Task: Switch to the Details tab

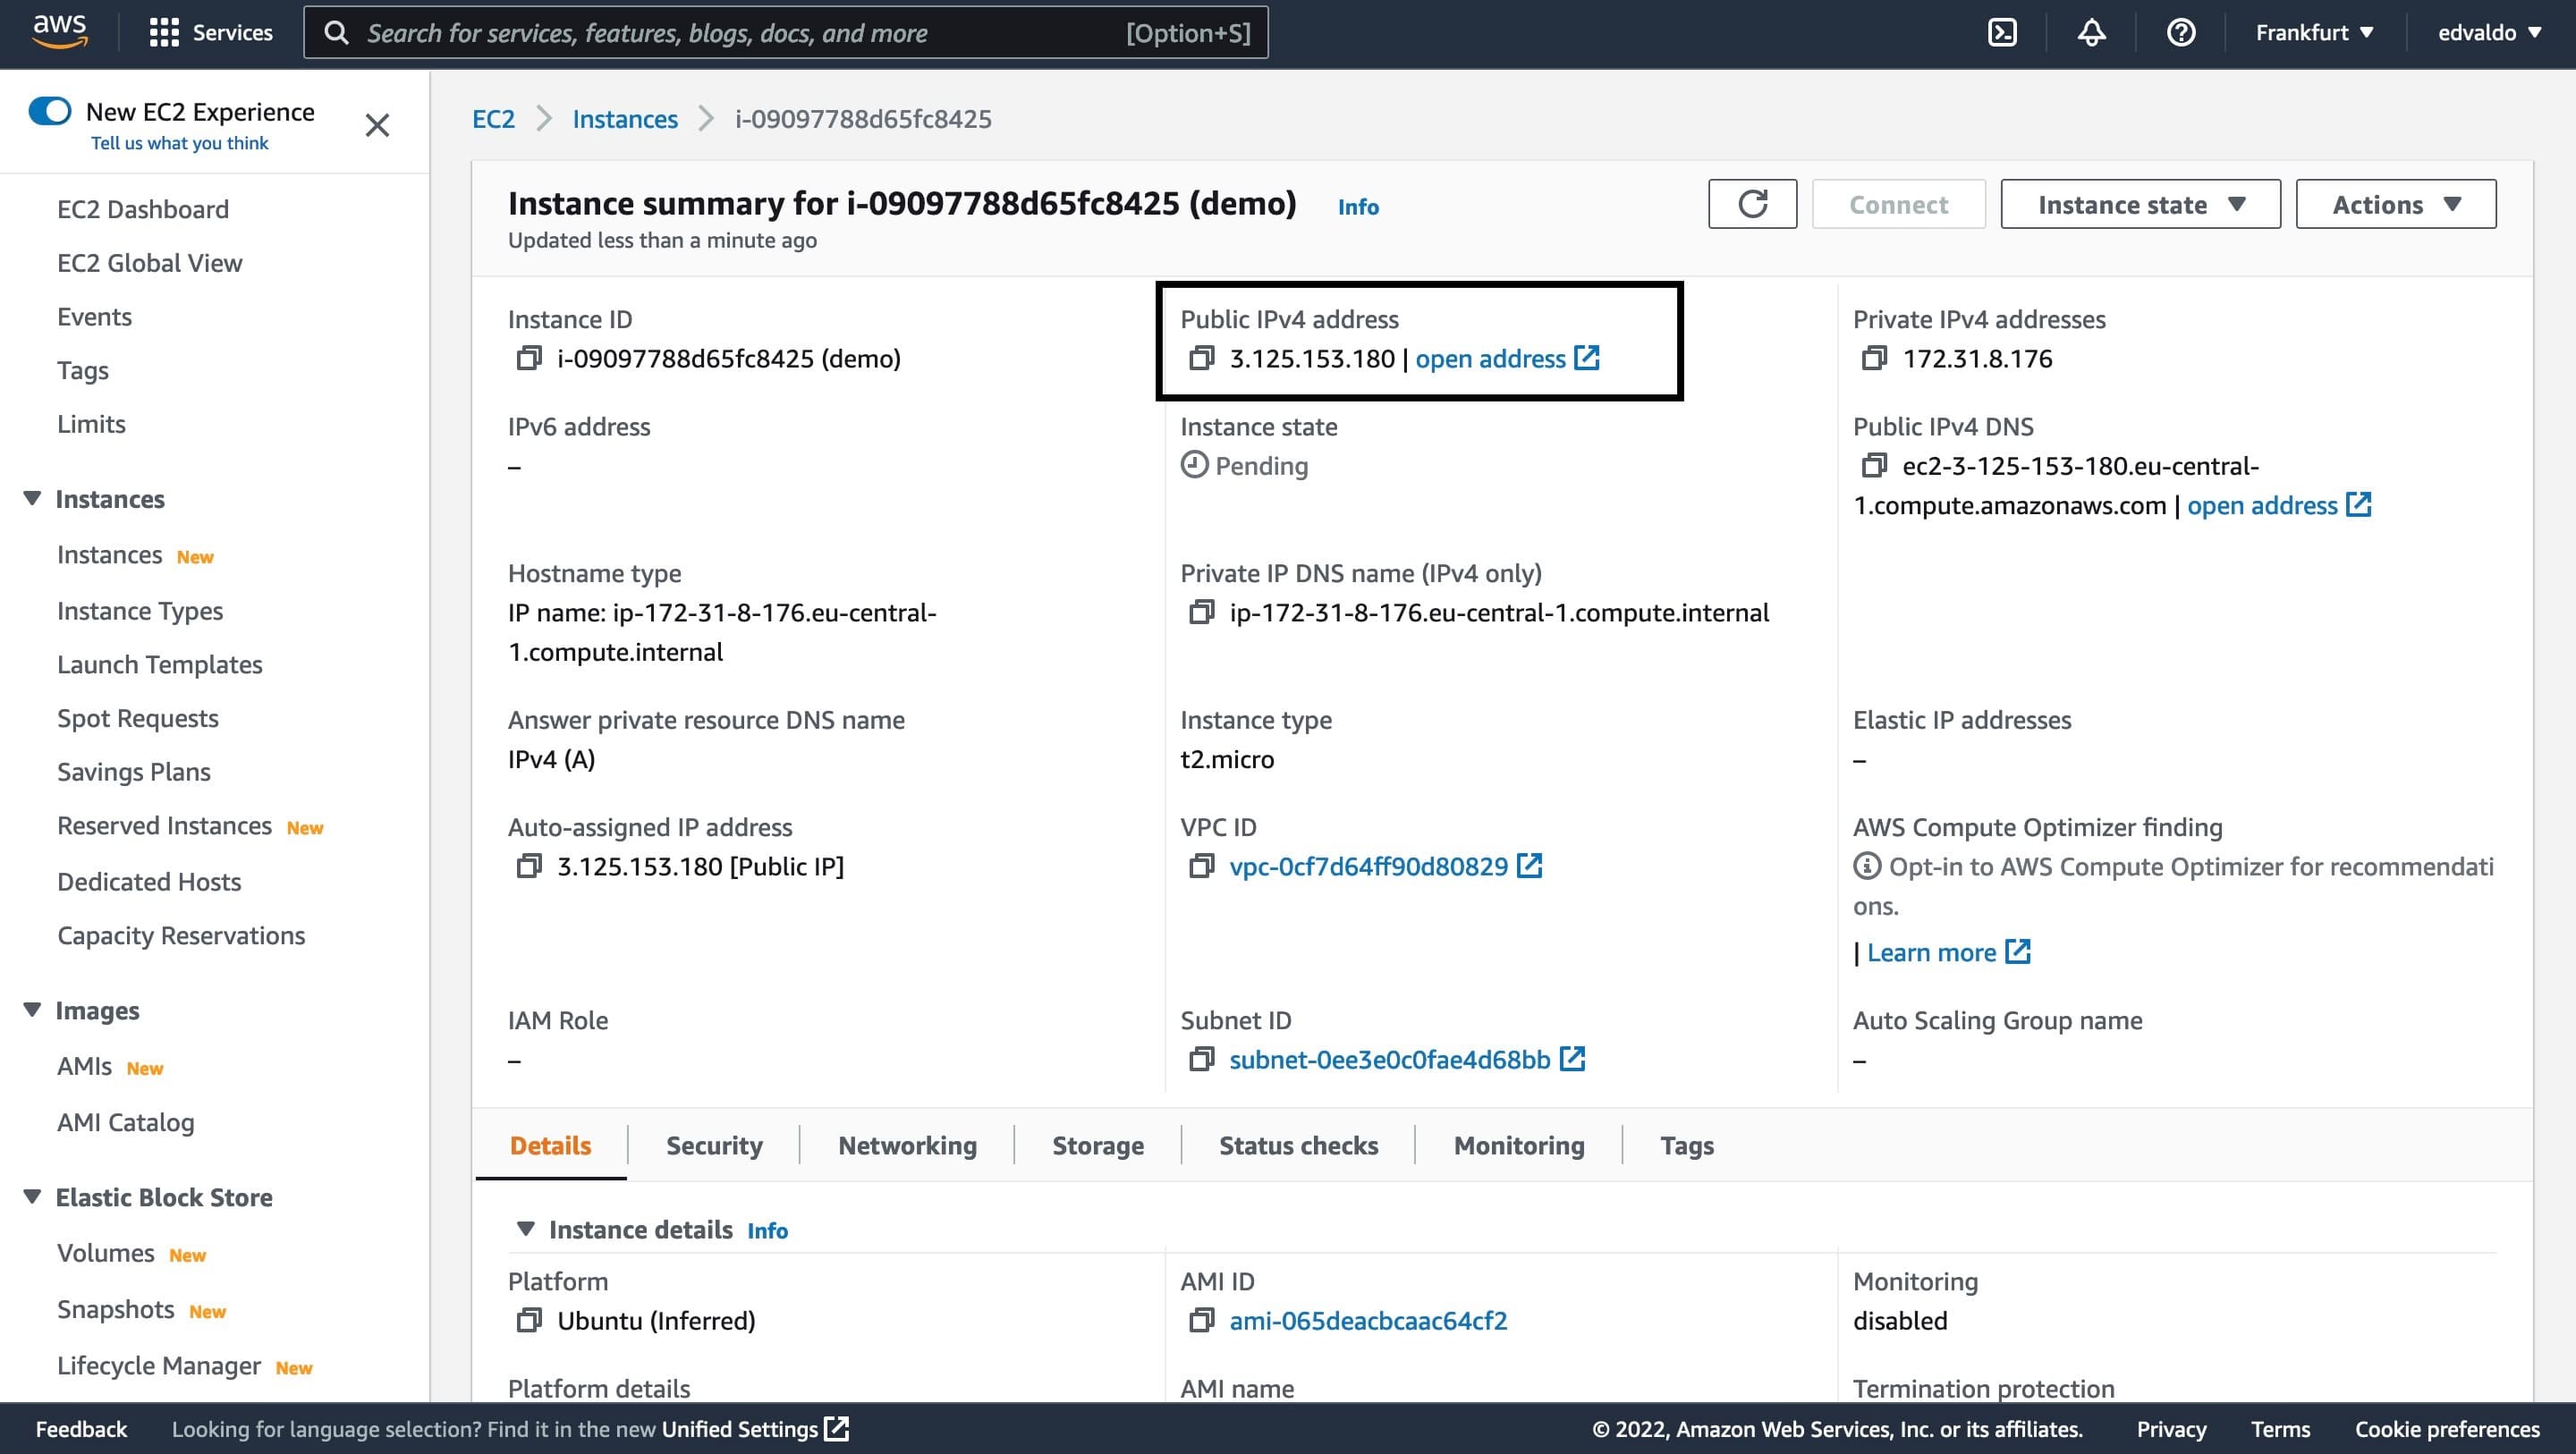Action: [550, 1145]
